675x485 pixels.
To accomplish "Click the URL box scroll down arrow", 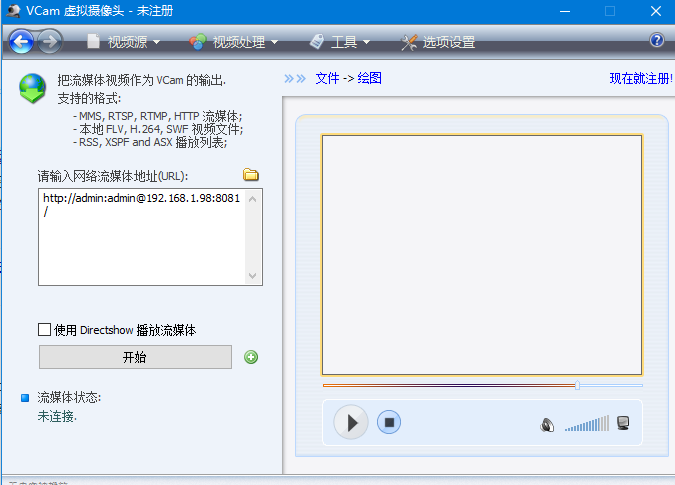I will 253,275.
